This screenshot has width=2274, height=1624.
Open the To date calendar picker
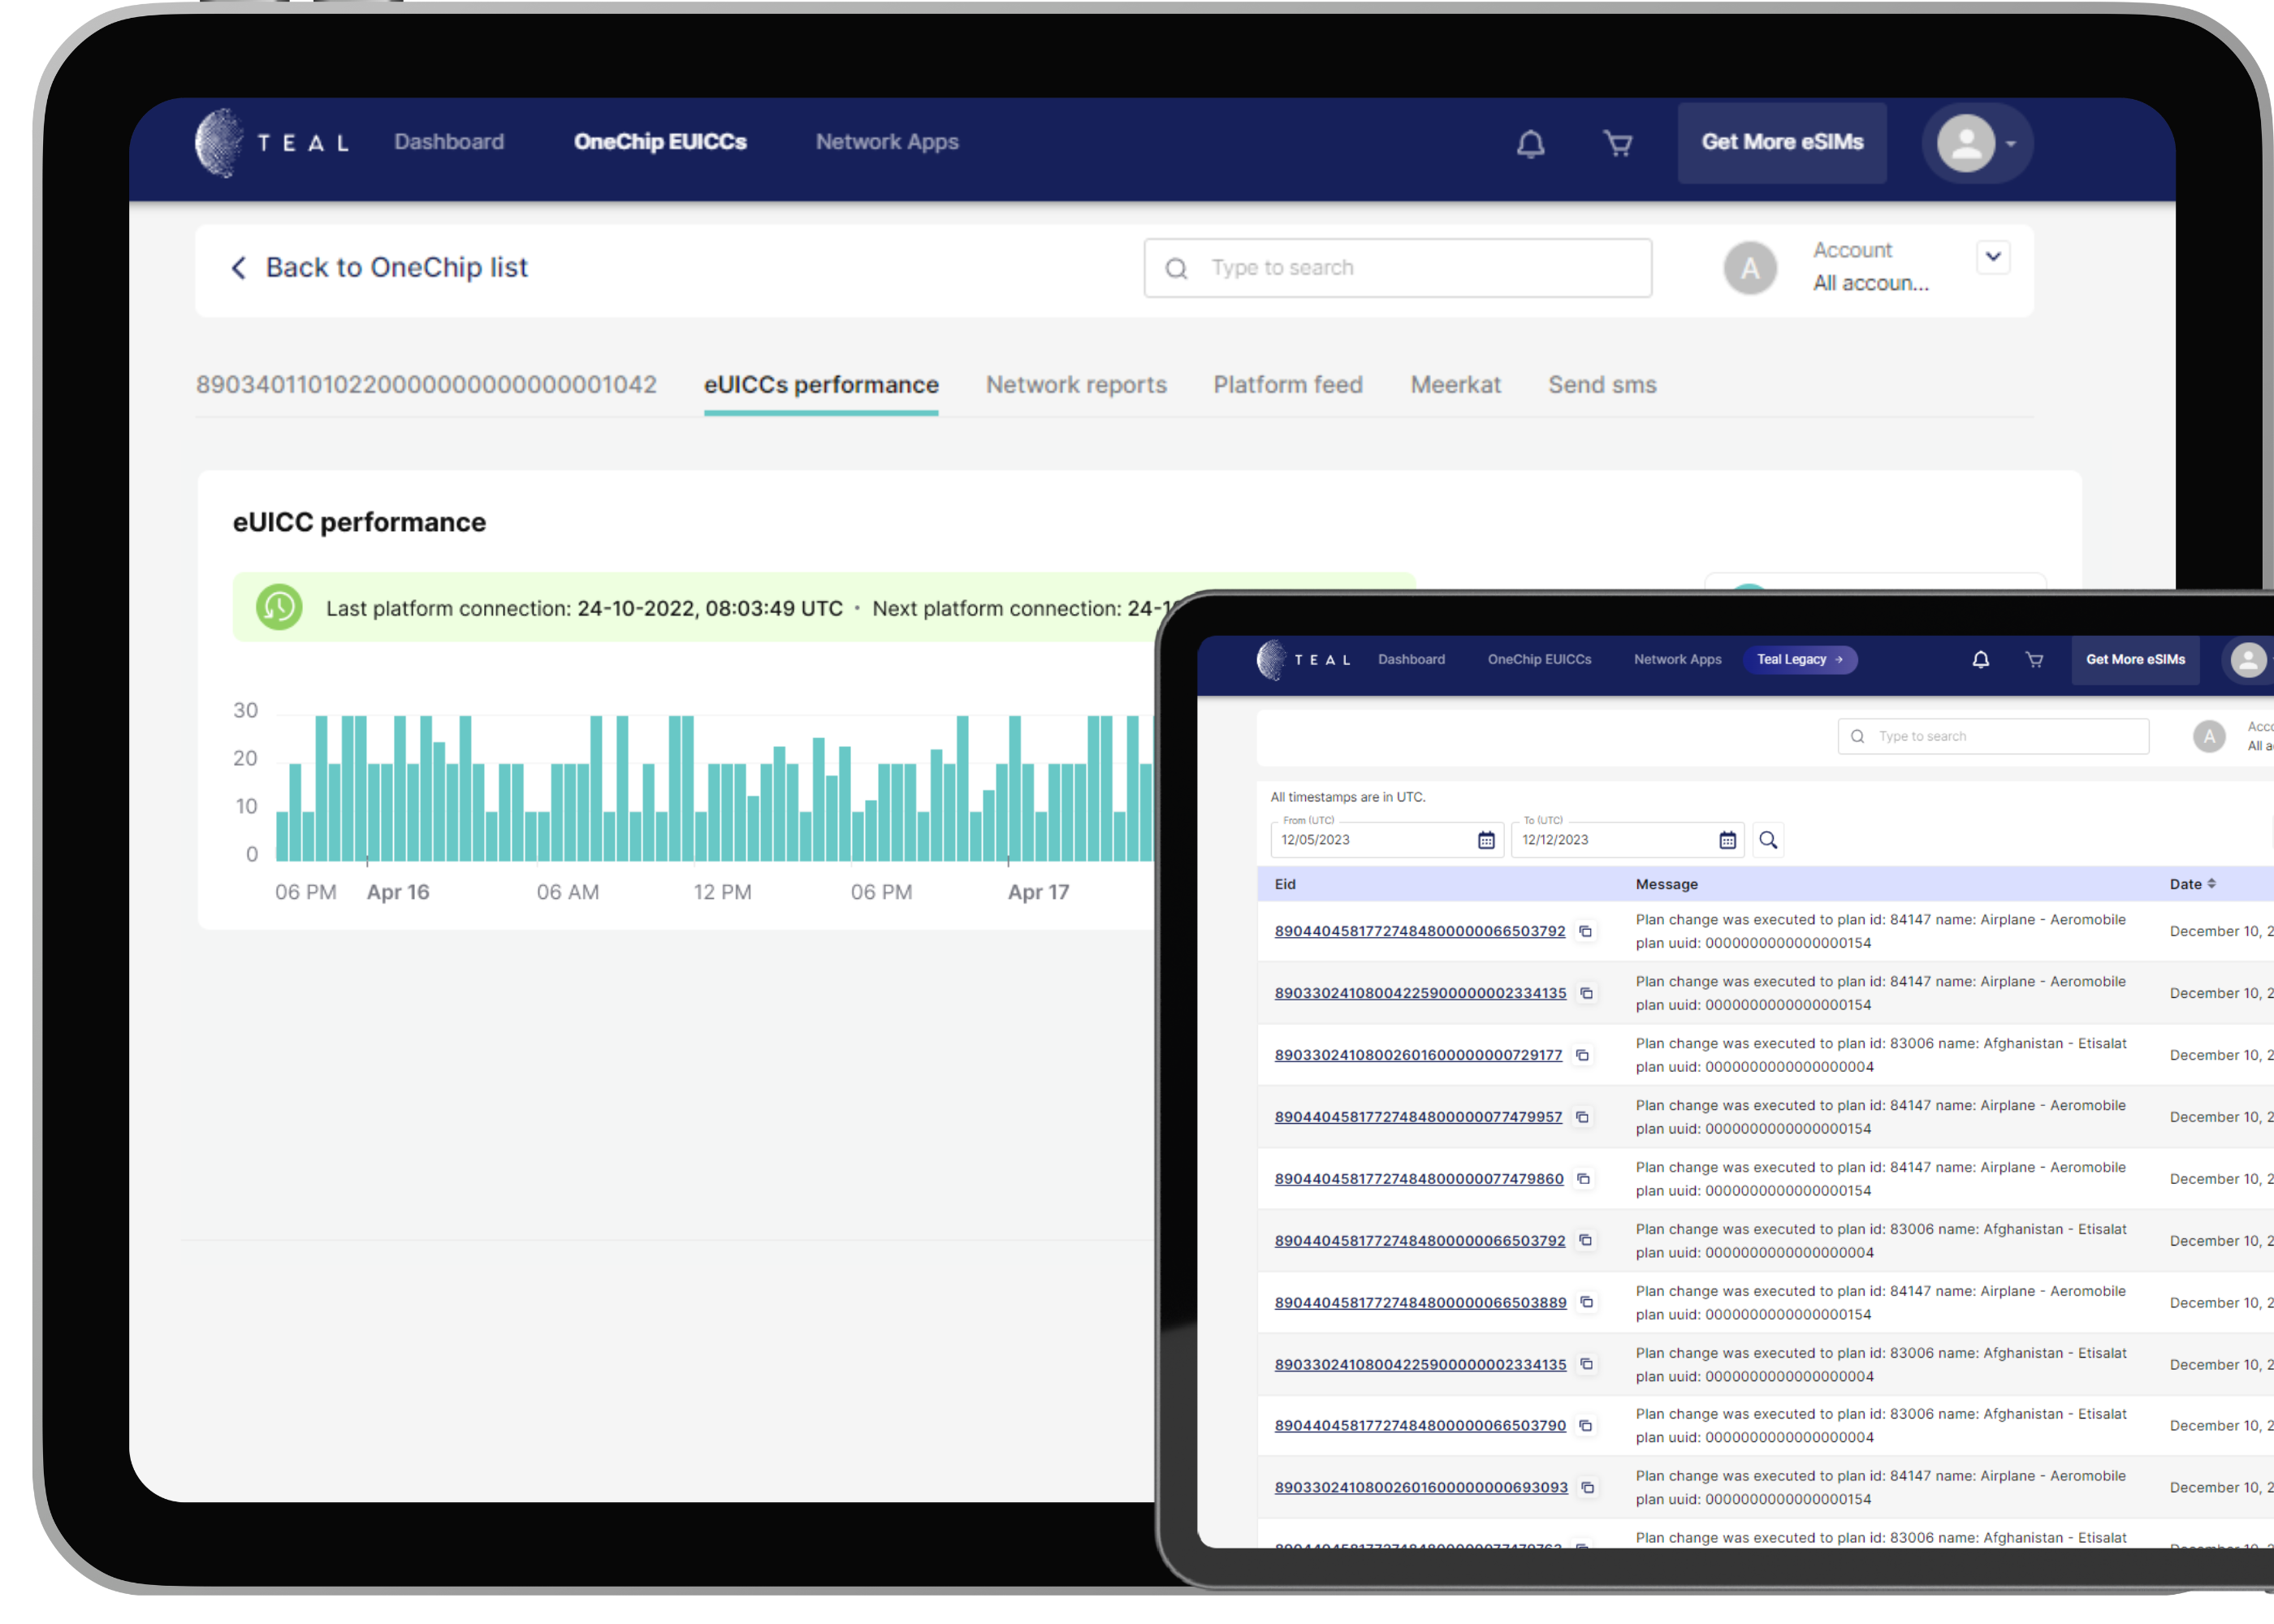coord(1729,840)
